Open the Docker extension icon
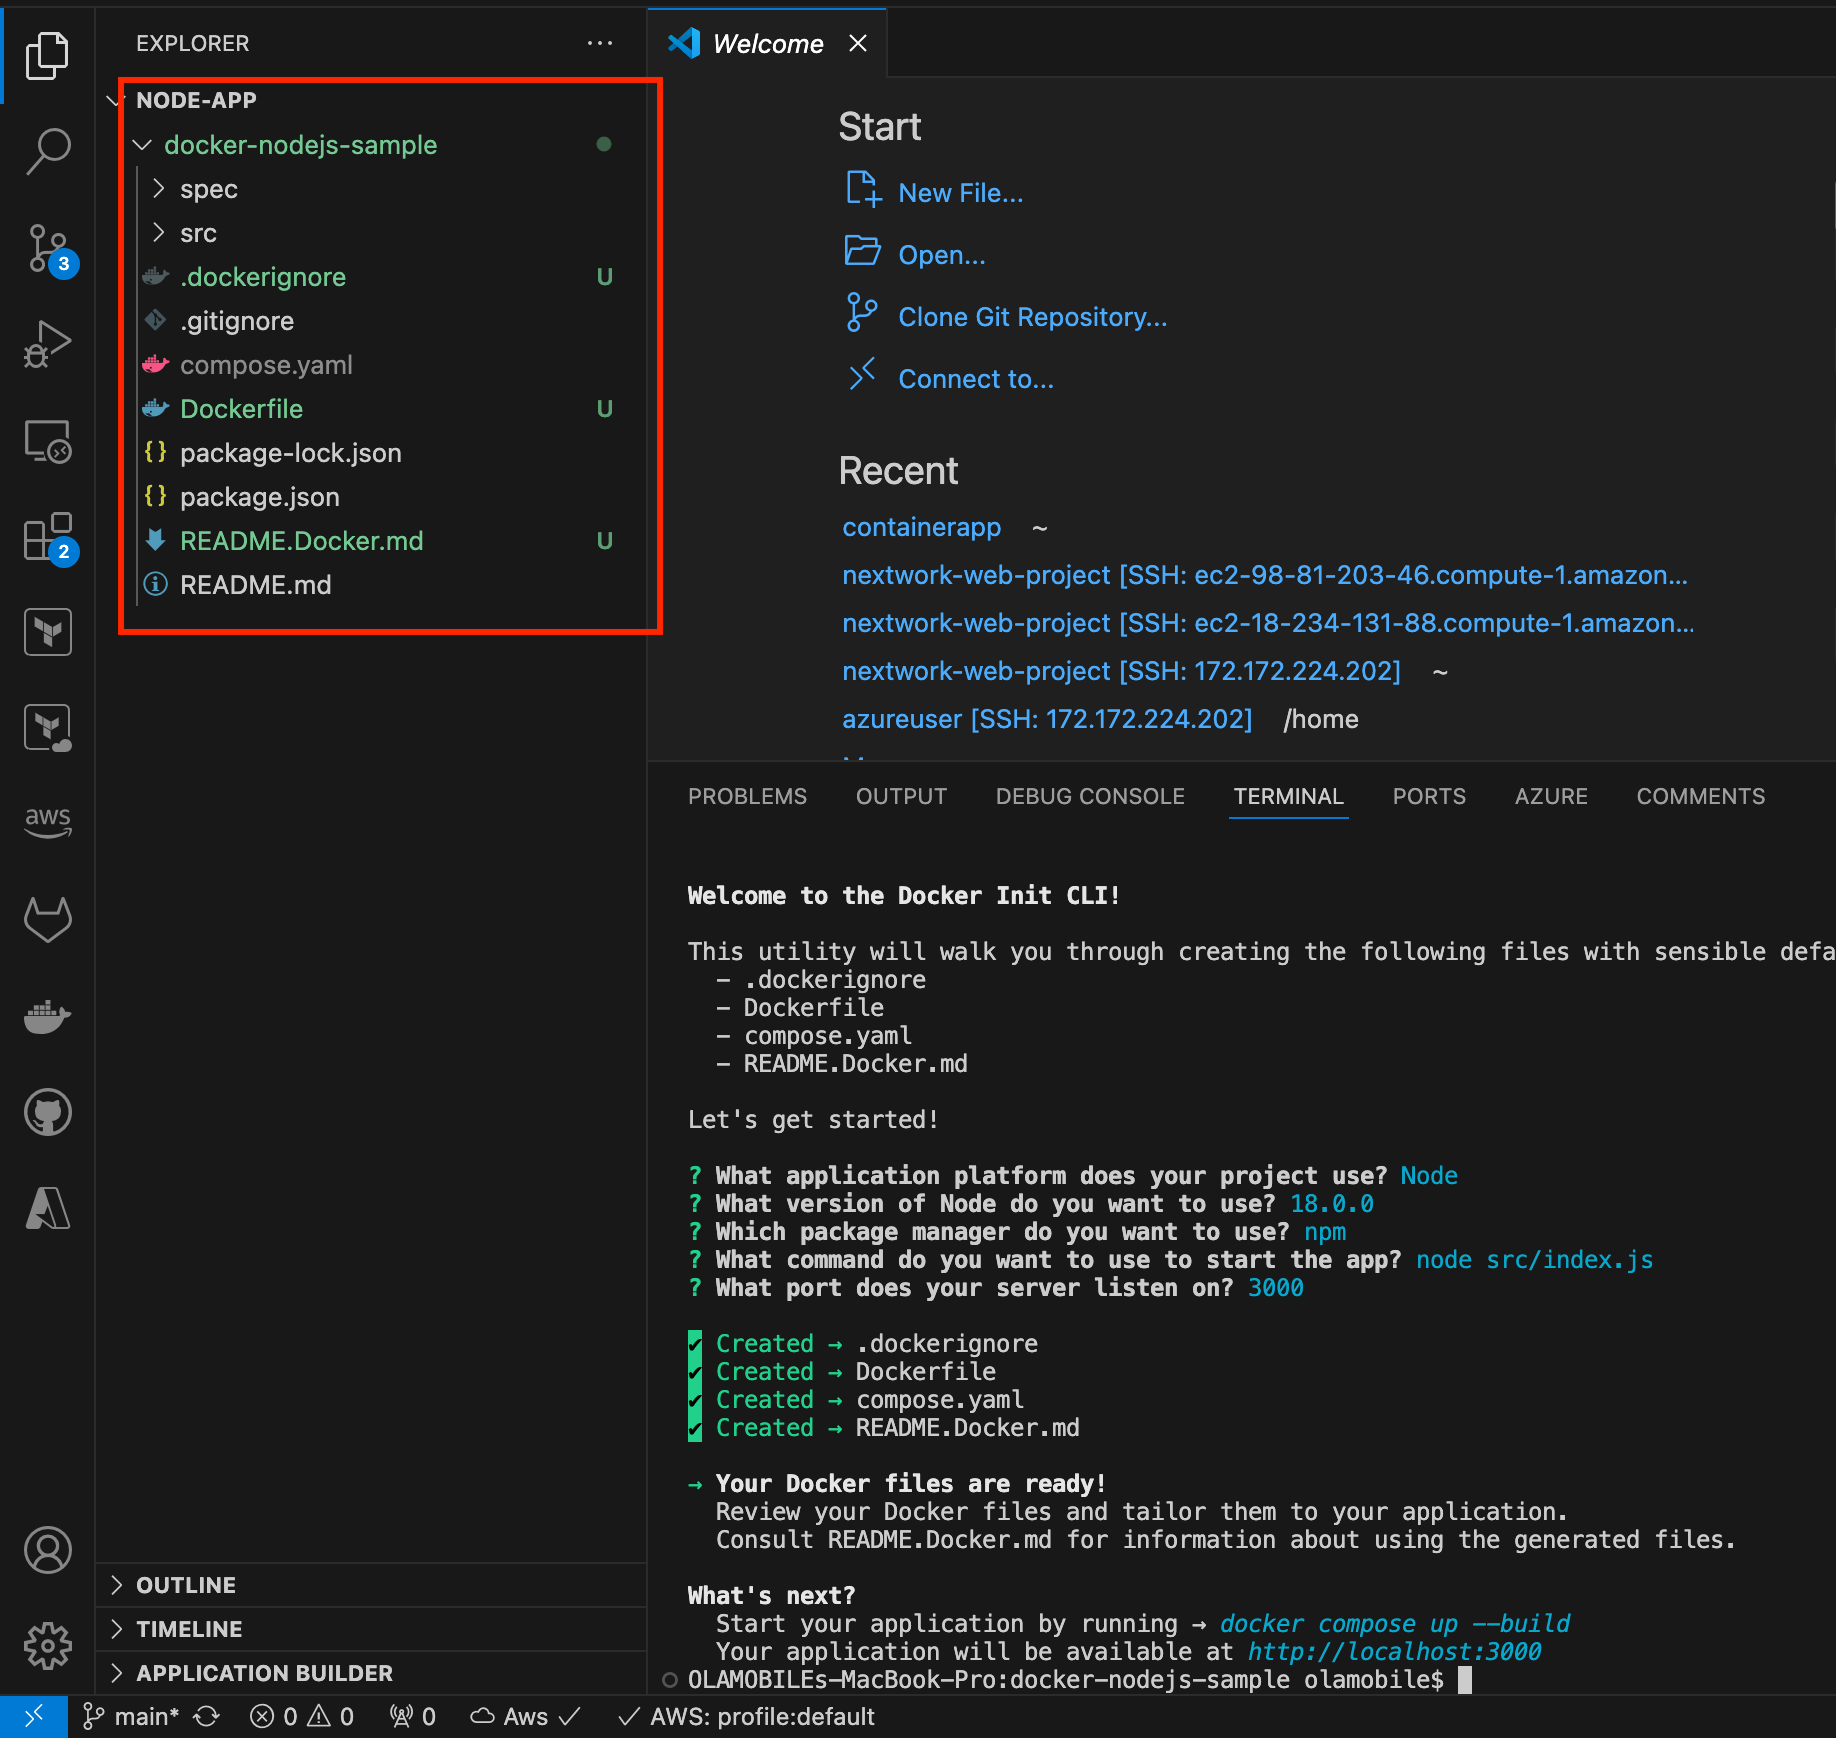 tap(47, 1016)
